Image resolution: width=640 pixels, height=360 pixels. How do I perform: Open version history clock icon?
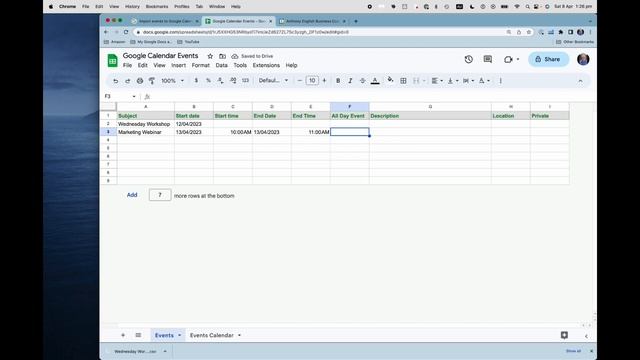point(469,59)
